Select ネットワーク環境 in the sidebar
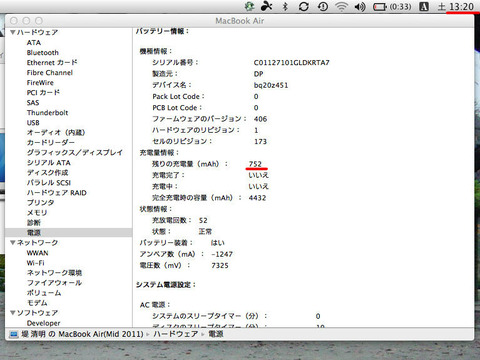The image size is (480, 360). (54, 273)
